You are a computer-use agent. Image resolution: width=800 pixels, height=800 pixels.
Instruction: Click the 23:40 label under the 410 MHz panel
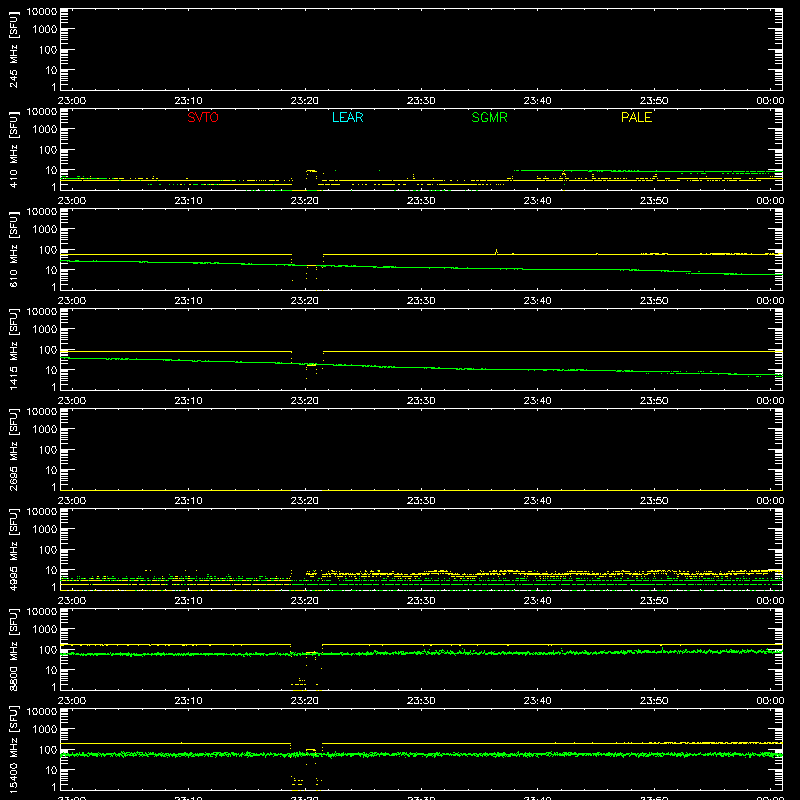537,201
